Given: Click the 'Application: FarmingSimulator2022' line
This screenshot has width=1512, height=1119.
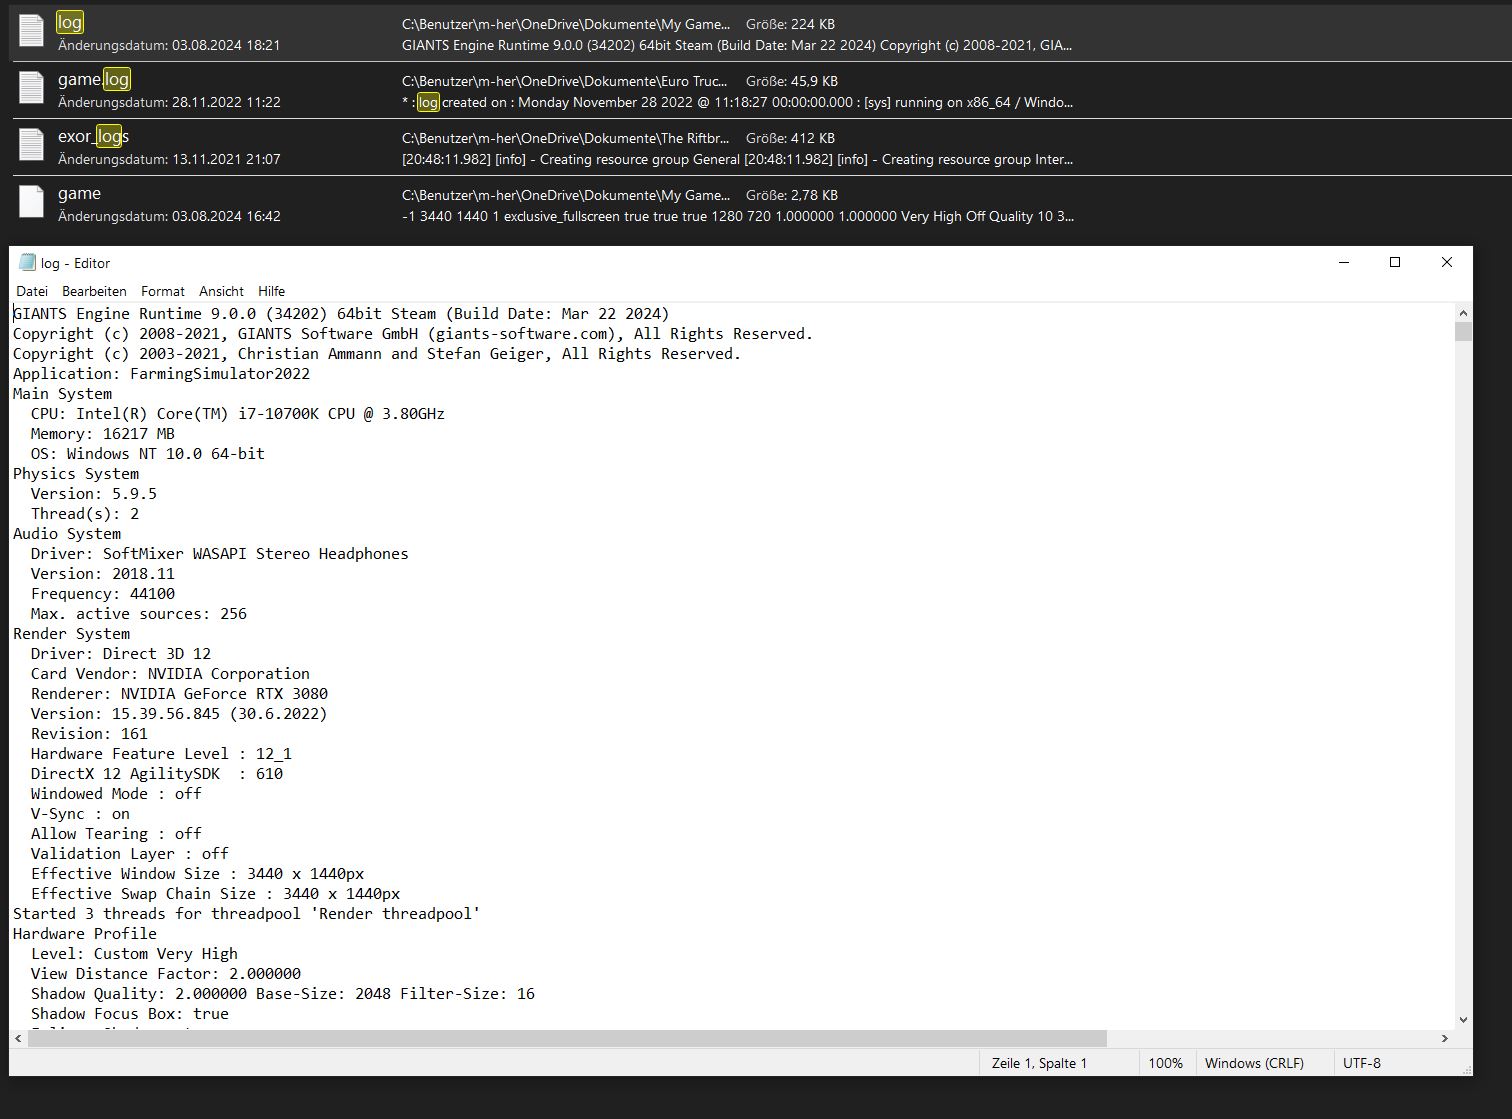Looking at the screenshot, I should pos(161,373).
